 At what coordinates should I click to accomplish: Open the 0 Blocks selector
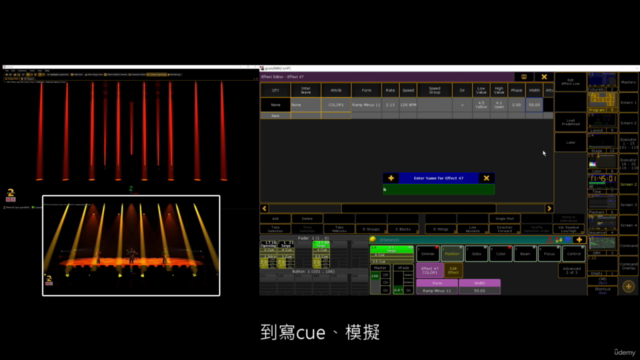coord(402,229)
